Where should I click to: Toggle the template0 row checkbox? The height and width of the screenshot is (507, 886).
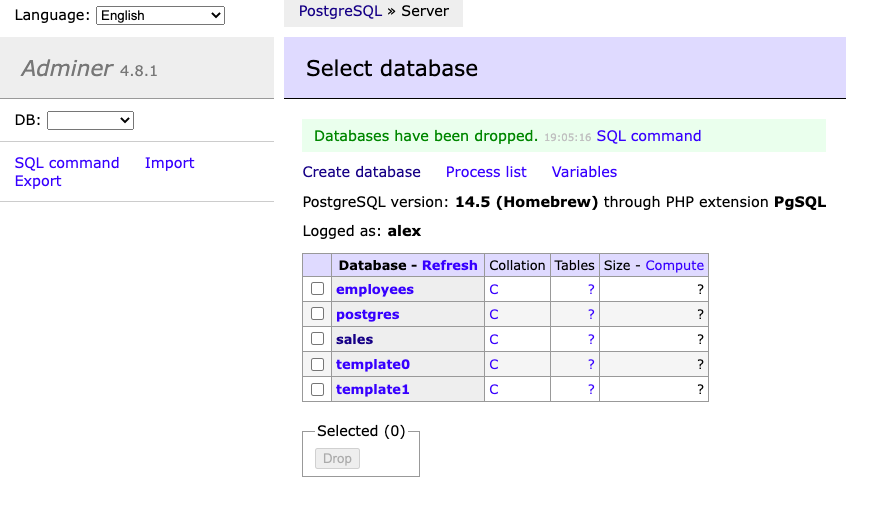pyautogui.click(x=317, y=364)
